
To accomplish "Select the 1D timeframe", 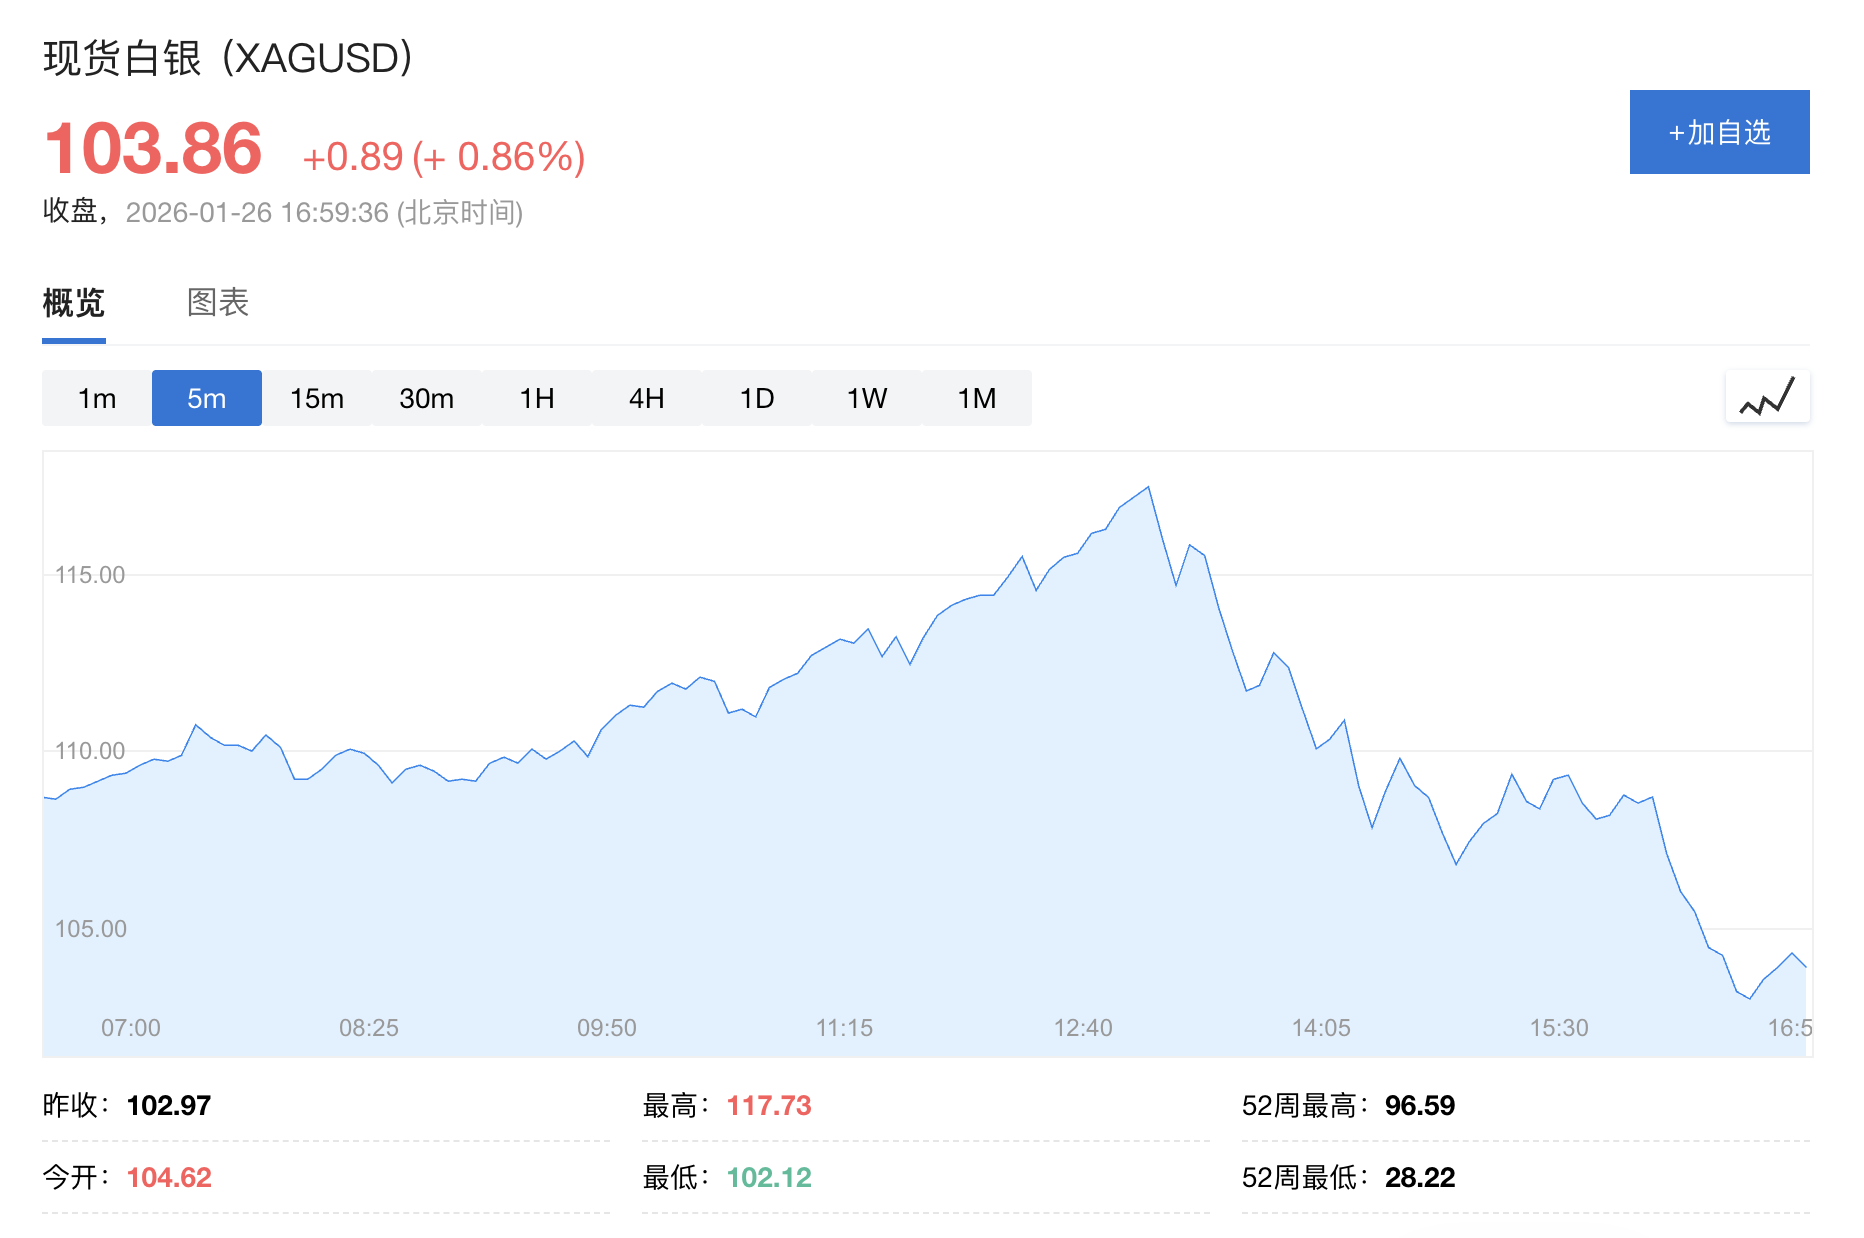I will (x=756, y=397).
